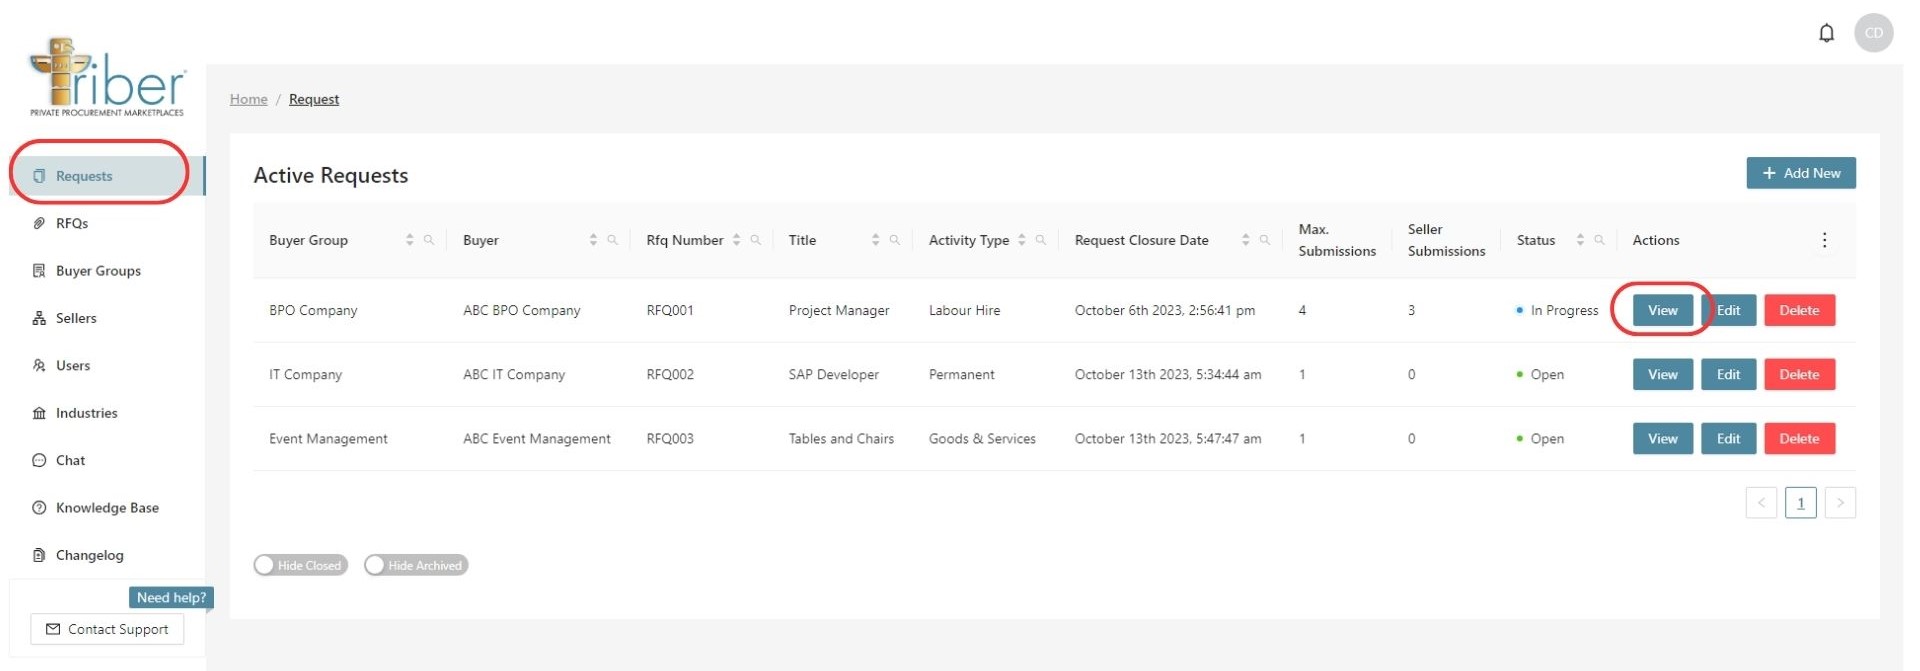Go to Home breadcrumb link
Screen dimensions: 1920x671
(248, 99)
